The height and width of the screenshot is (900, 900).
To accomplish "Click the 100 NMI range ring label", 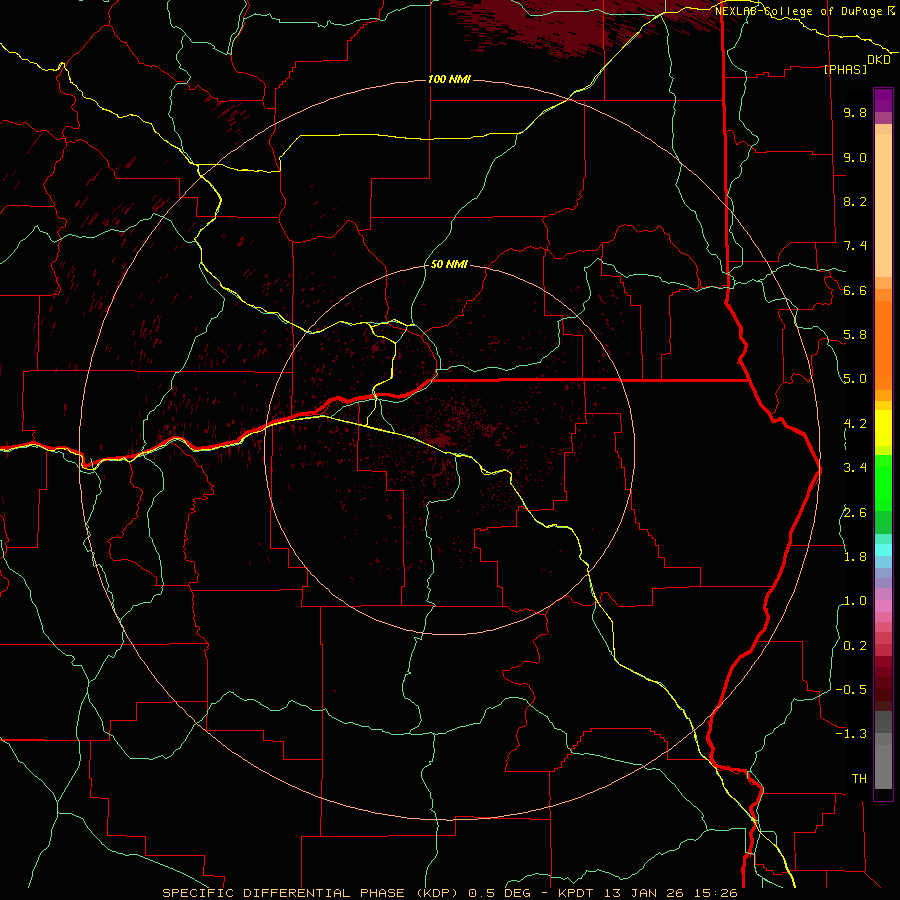I will [449, 79].
